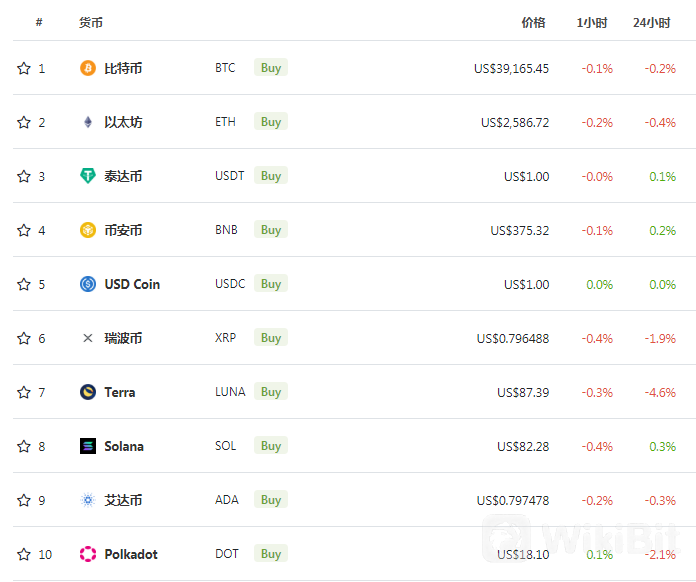Sort by the 价格 column header
Screen dimensions: 696x582
click(533, 23)
